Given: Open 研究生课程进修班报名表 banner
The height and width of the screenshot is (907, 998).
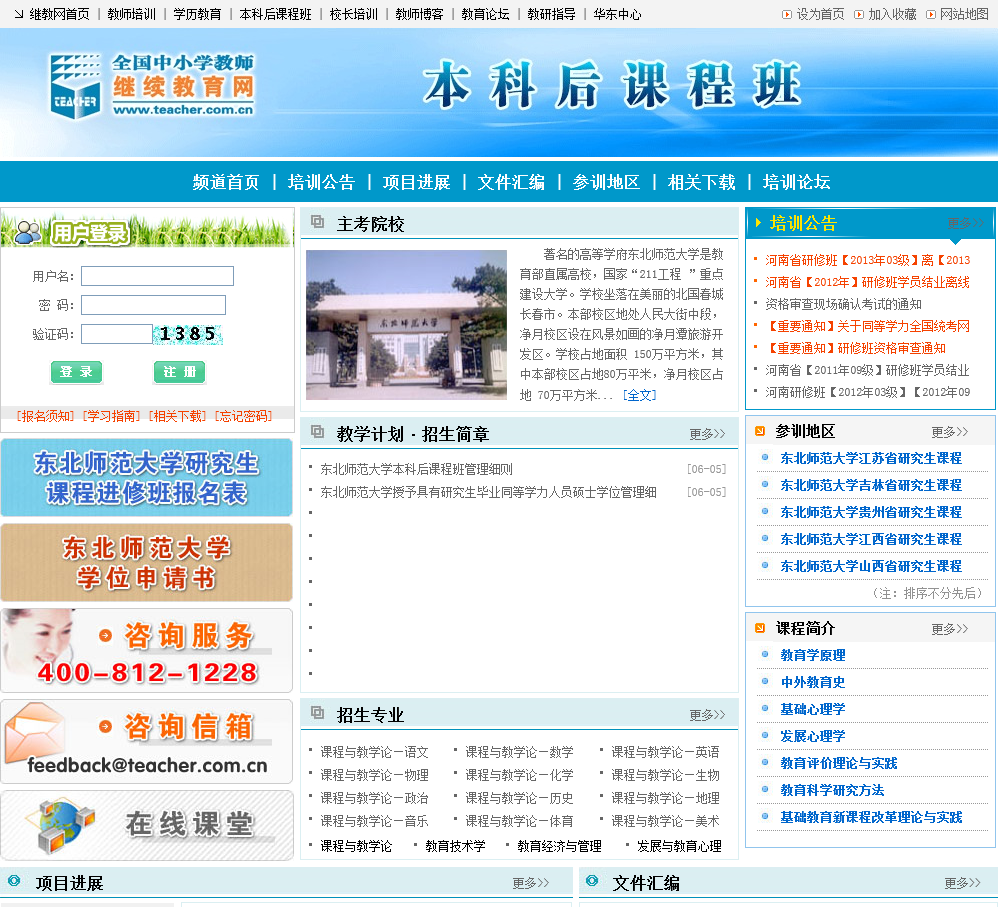Looking at the screenshot, I should (146, 477).
